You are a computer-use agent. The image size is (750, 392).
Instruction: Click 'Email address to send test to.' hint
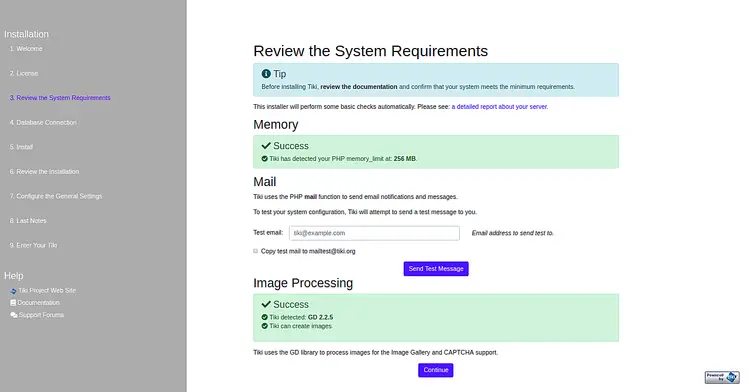pos(513,233)
